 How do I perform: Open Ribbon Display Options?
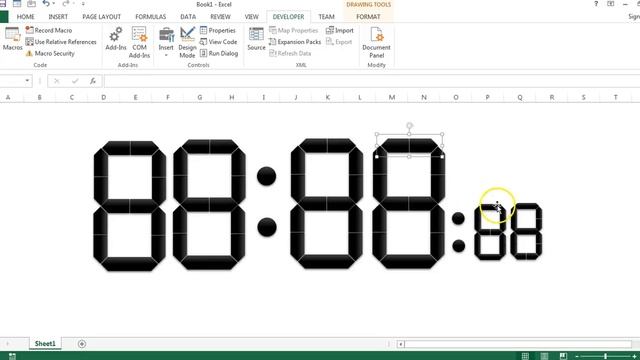[611, 4]
